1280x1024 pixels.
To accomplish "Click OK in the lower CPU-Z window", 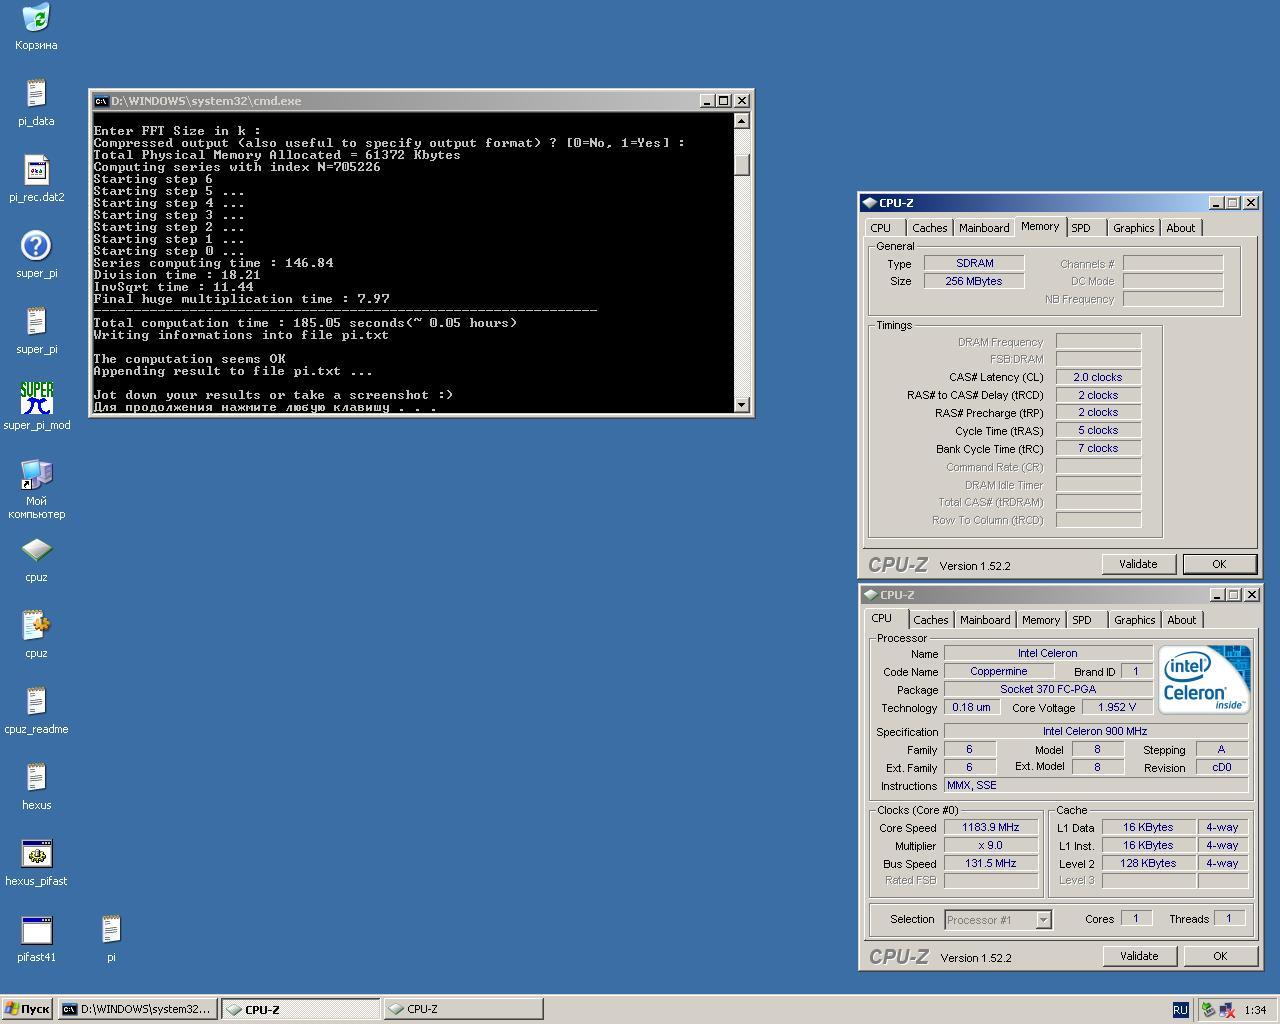I will tap(1220, 956).
